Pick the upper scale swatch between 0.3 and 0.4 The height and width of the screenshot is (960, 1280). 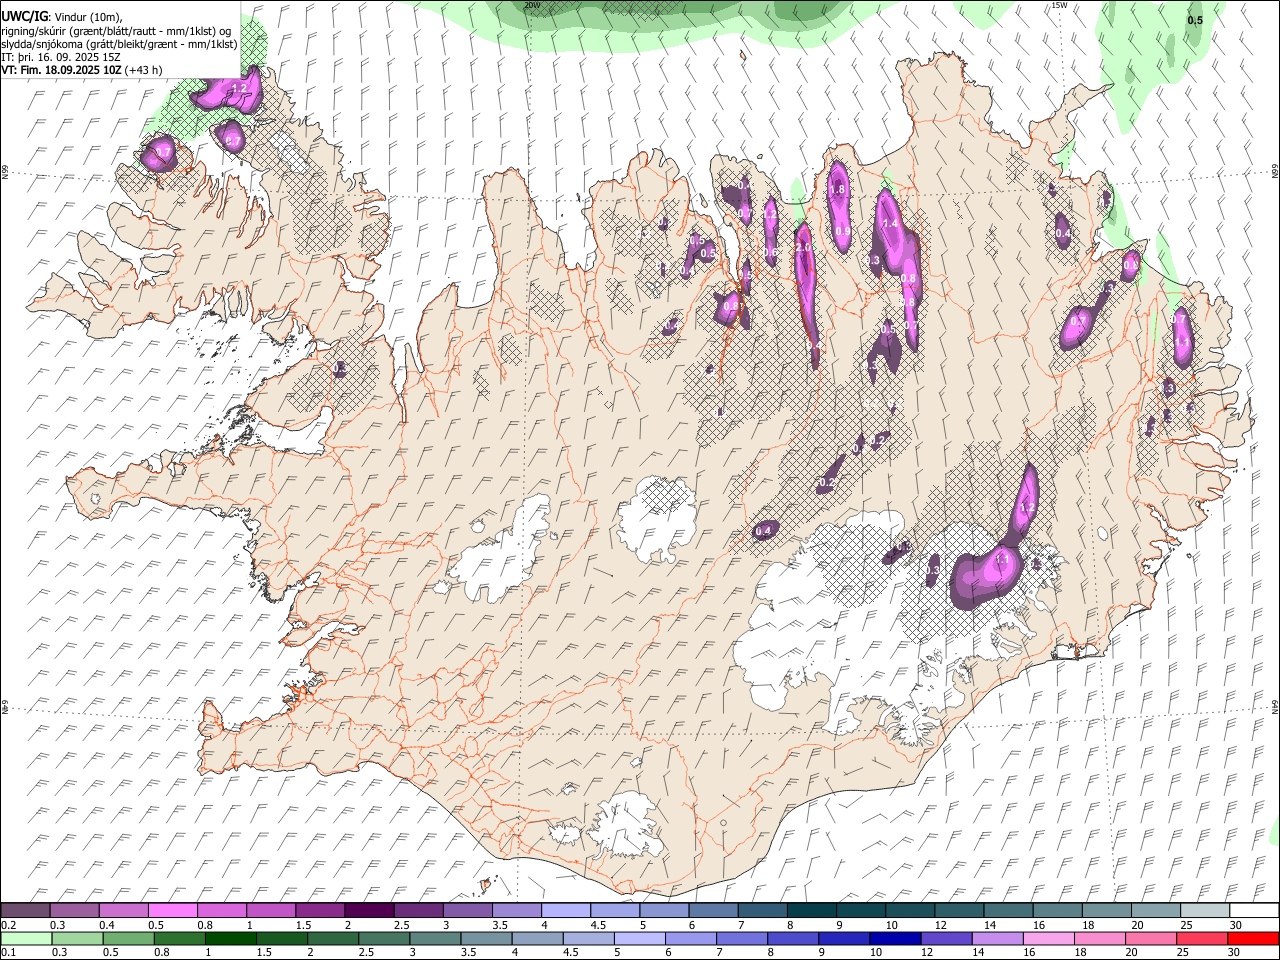point(74,911)
